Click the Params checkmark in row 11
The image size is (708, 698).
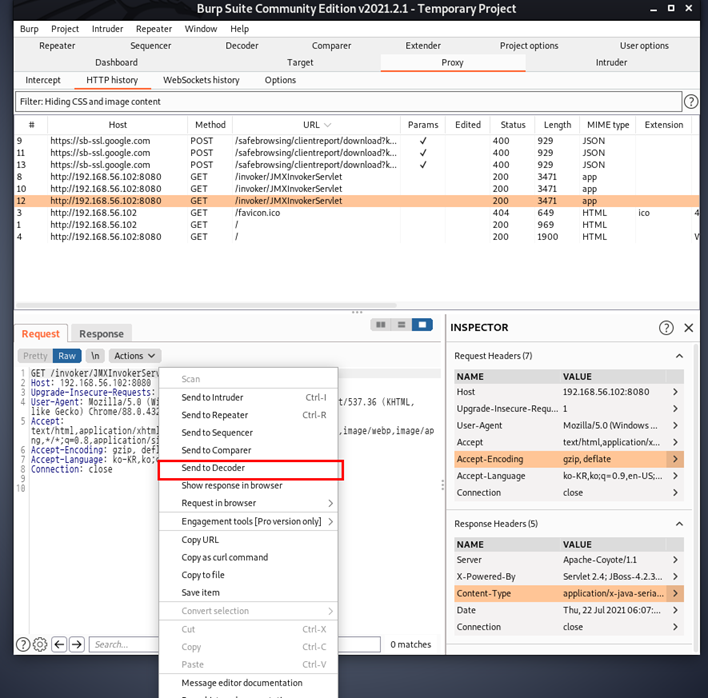click(x=423, y=153)
